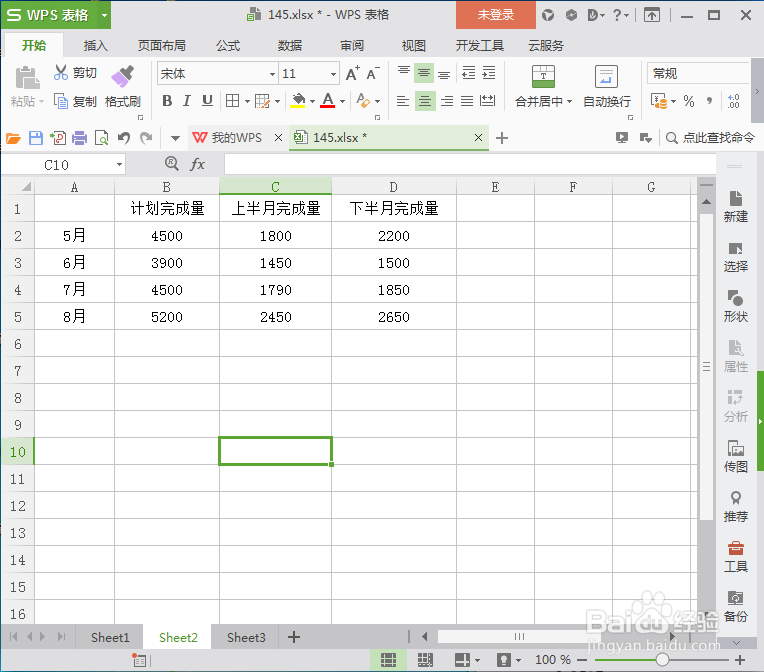Select the Format Painter brush

pos(123,77)
